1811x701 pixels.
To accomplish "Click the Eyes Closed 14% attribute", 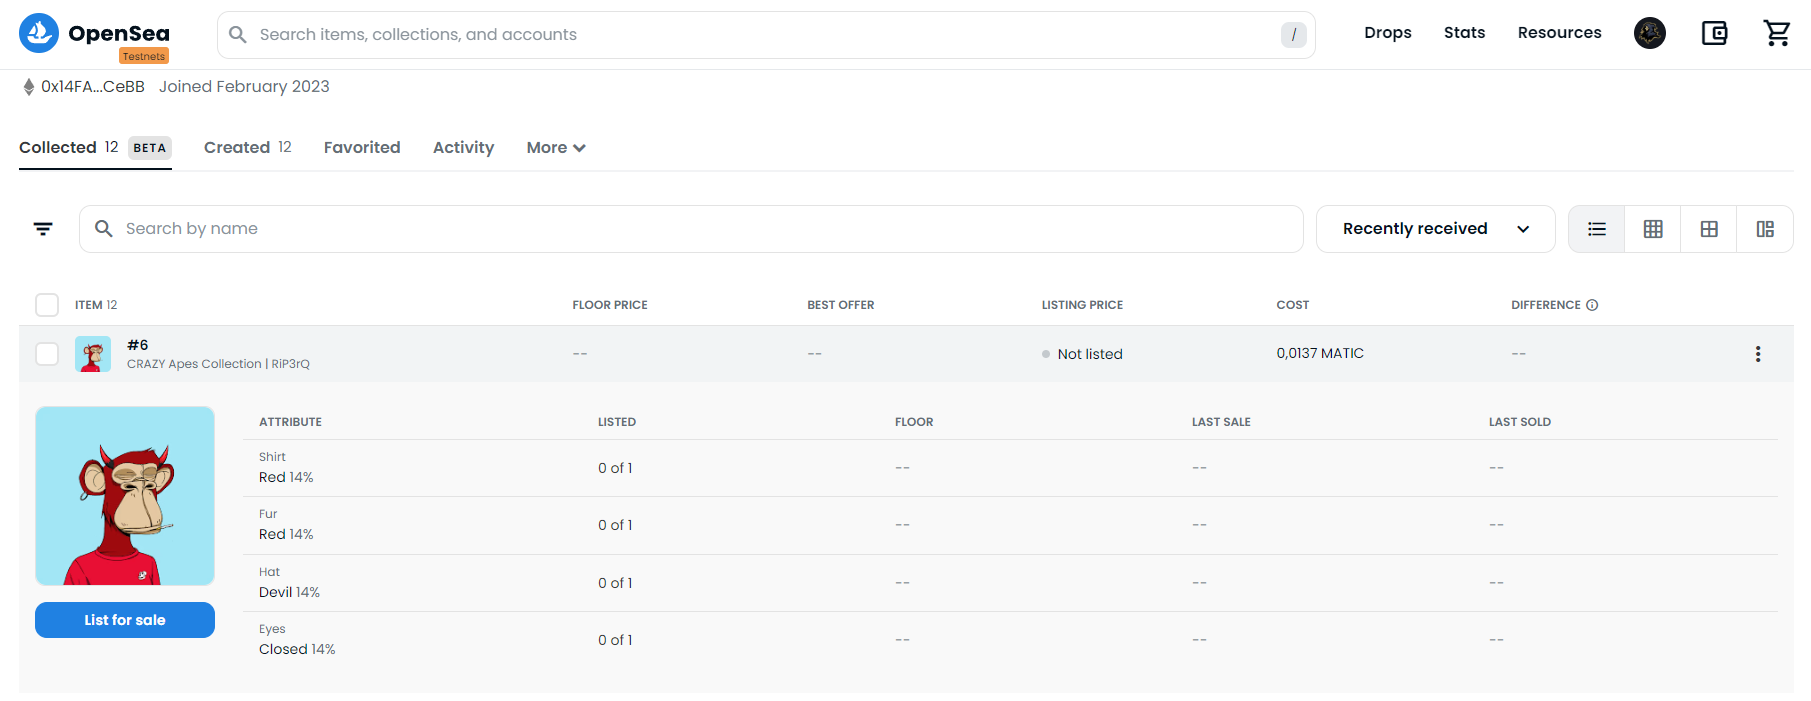I will [x=297, y=640].
